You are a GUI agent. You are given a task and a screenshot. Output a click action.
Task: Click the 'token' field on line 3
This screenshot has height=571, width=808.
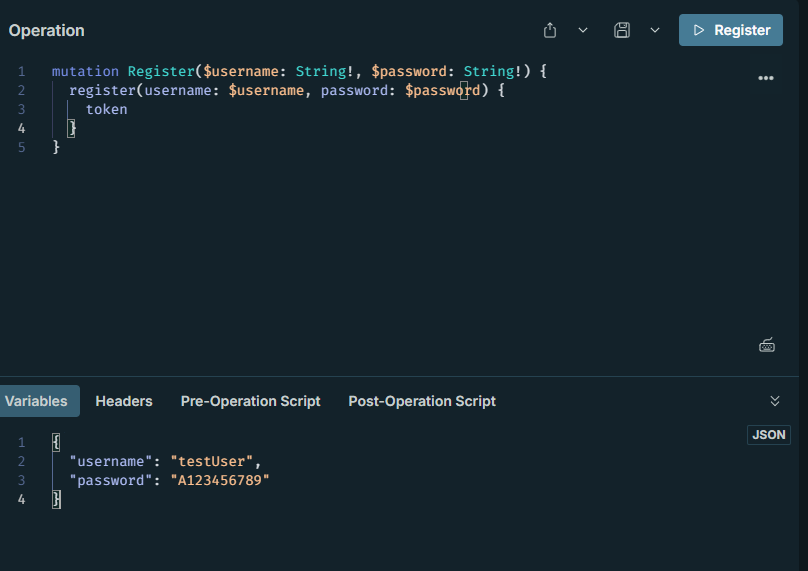pyautogui.click(x=107, y=109)
